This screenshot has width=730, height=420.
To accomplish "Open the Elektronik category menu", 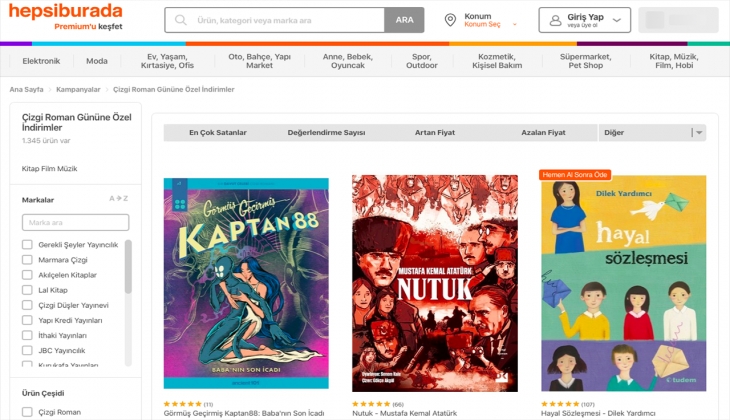I will [x=41, y=61].
